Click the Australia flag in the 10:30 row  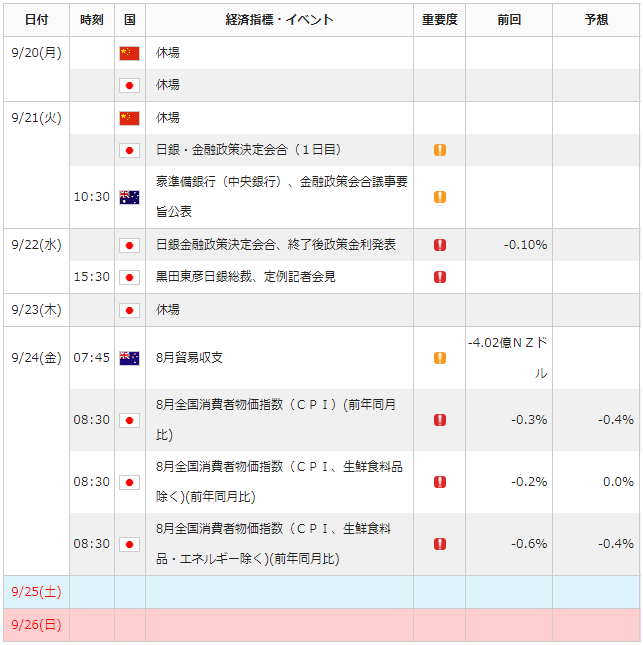[x=129, y=197]
